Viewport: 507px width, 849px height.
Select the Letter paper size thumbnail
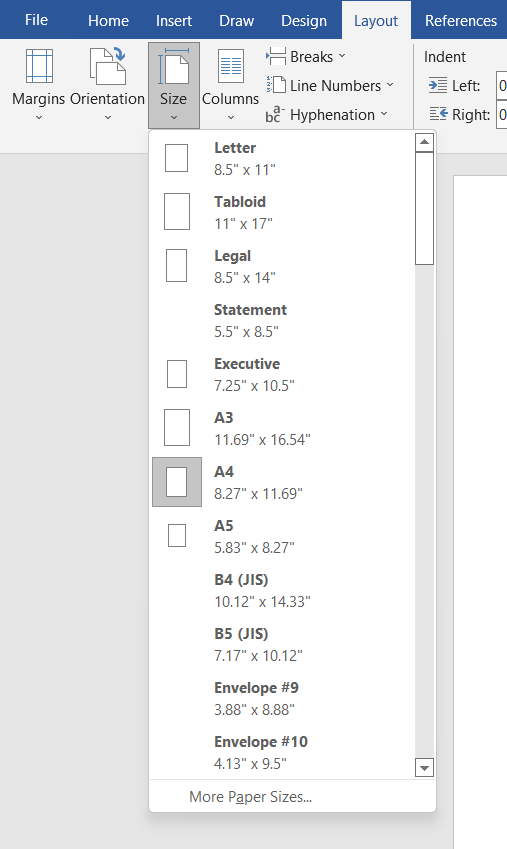click(x=177, y=158)
